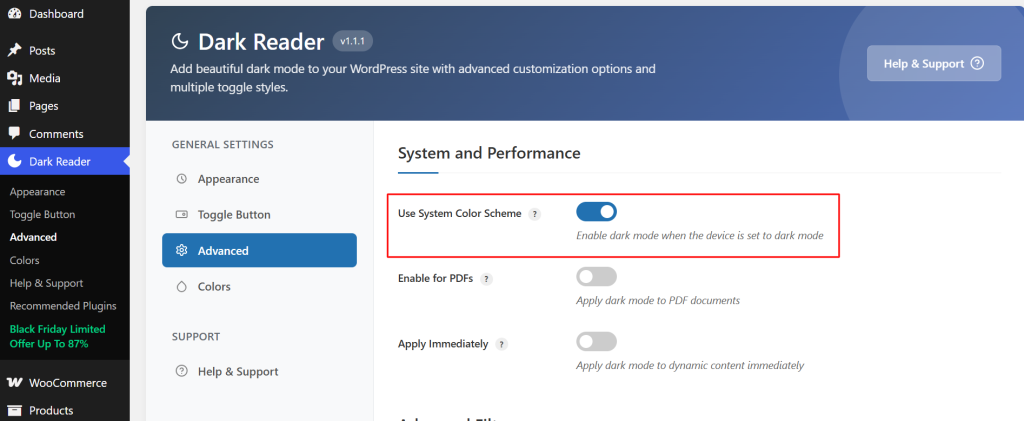Open the Advanced submenu link in sidebar
Image resolution: width=1024 pixels, height=421 pixels.
(x=33, y=237)
